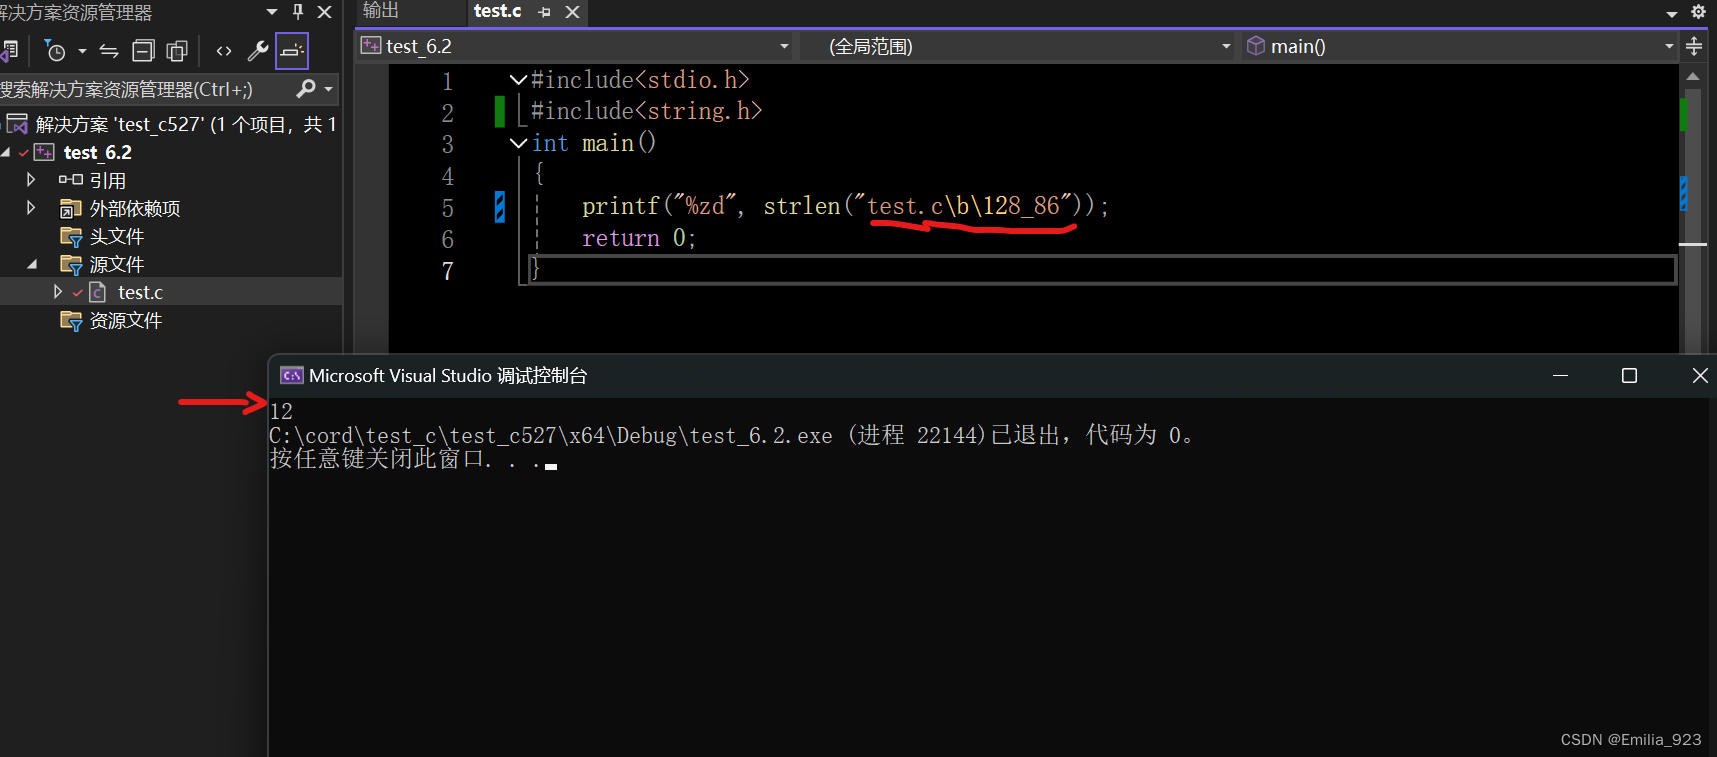Viewport: 1717px width, 757px height.
Task: Click the magnifier search icon in Solution Explorer
Action: coord(306,89)
